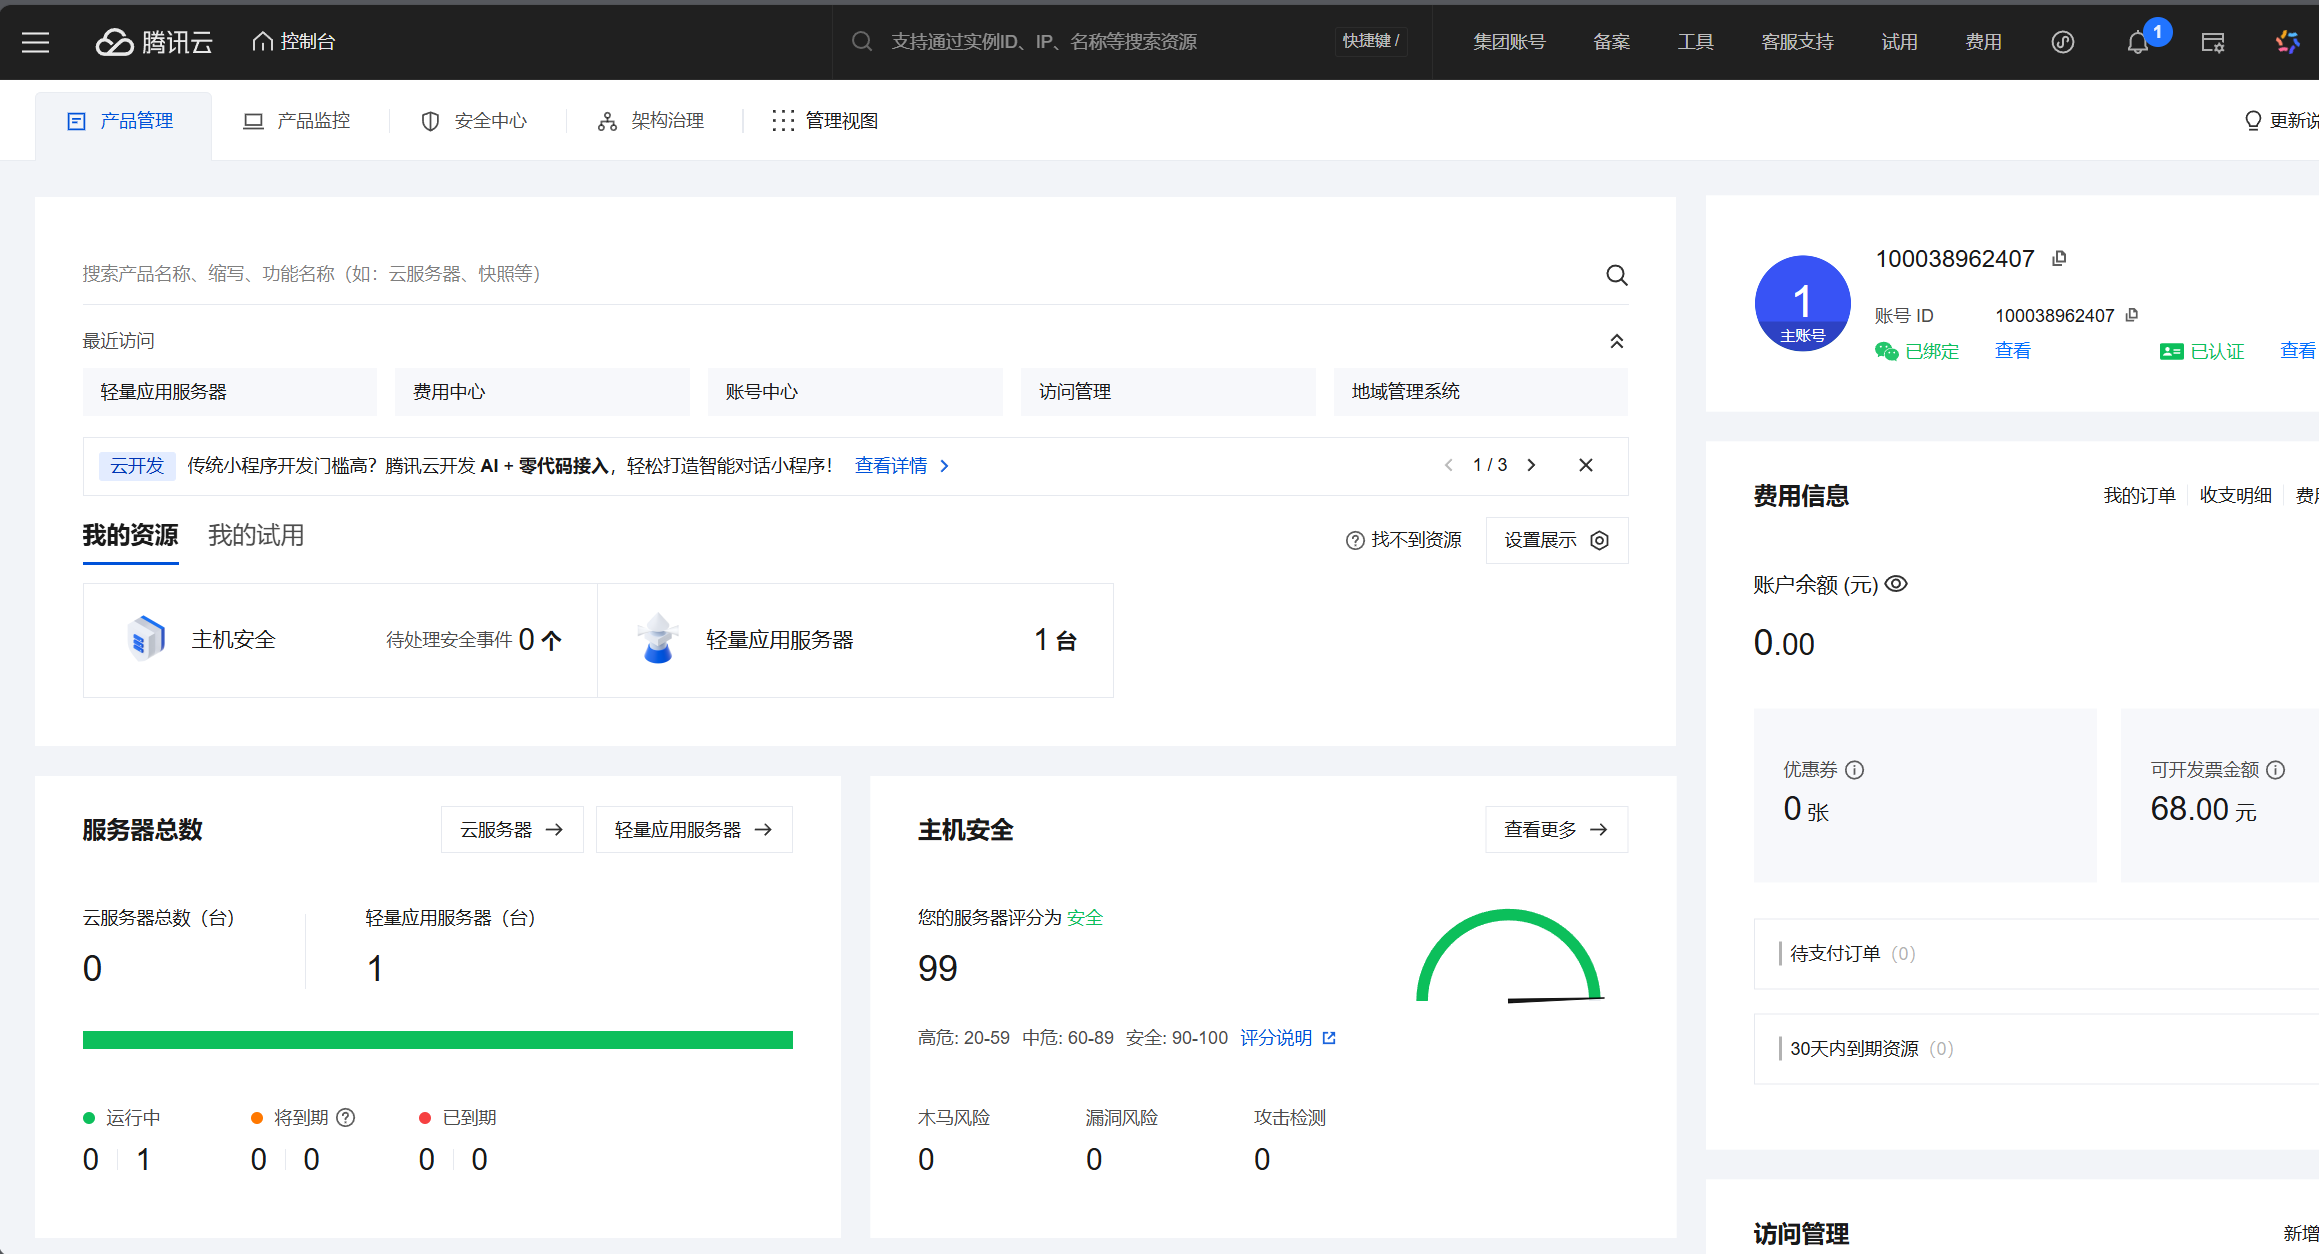Open 收支明细 link

pyautogui.click(x=2235, y=496)
